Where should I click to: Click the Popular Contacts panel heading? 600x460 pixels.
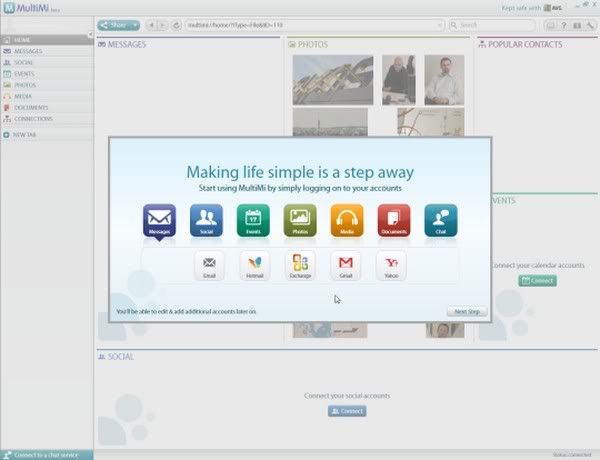[520, 44]
